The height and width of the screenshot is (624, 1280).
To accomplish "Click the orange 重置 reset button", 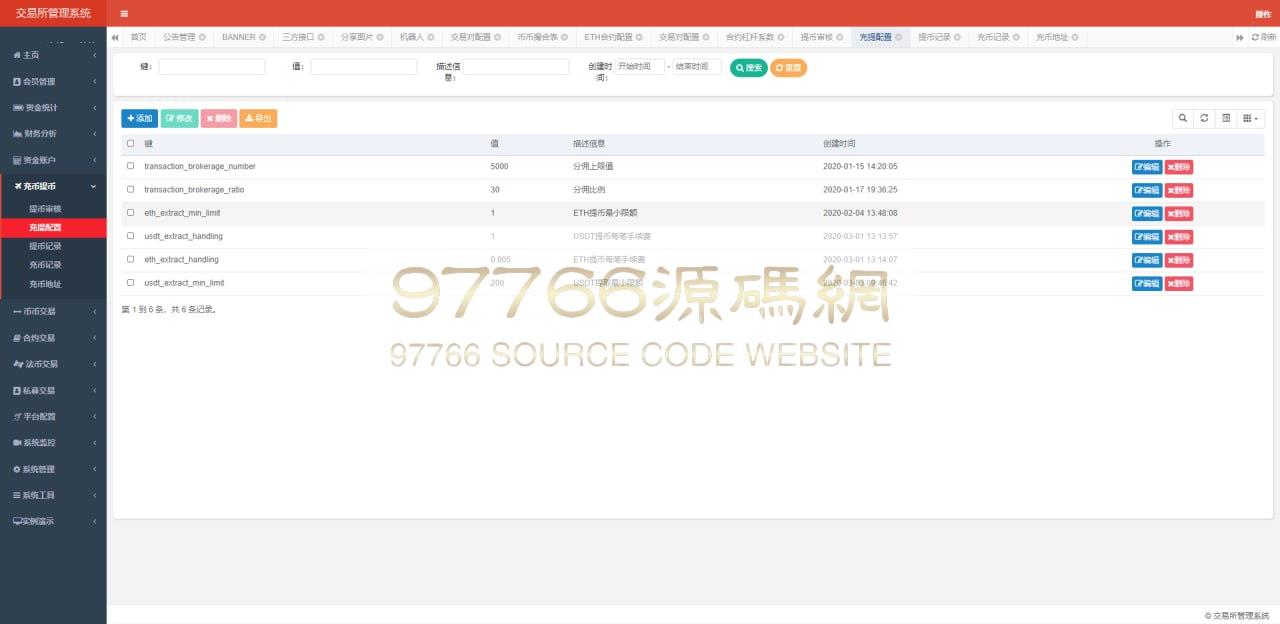I will pyautogui.click(x=788, y=68).
